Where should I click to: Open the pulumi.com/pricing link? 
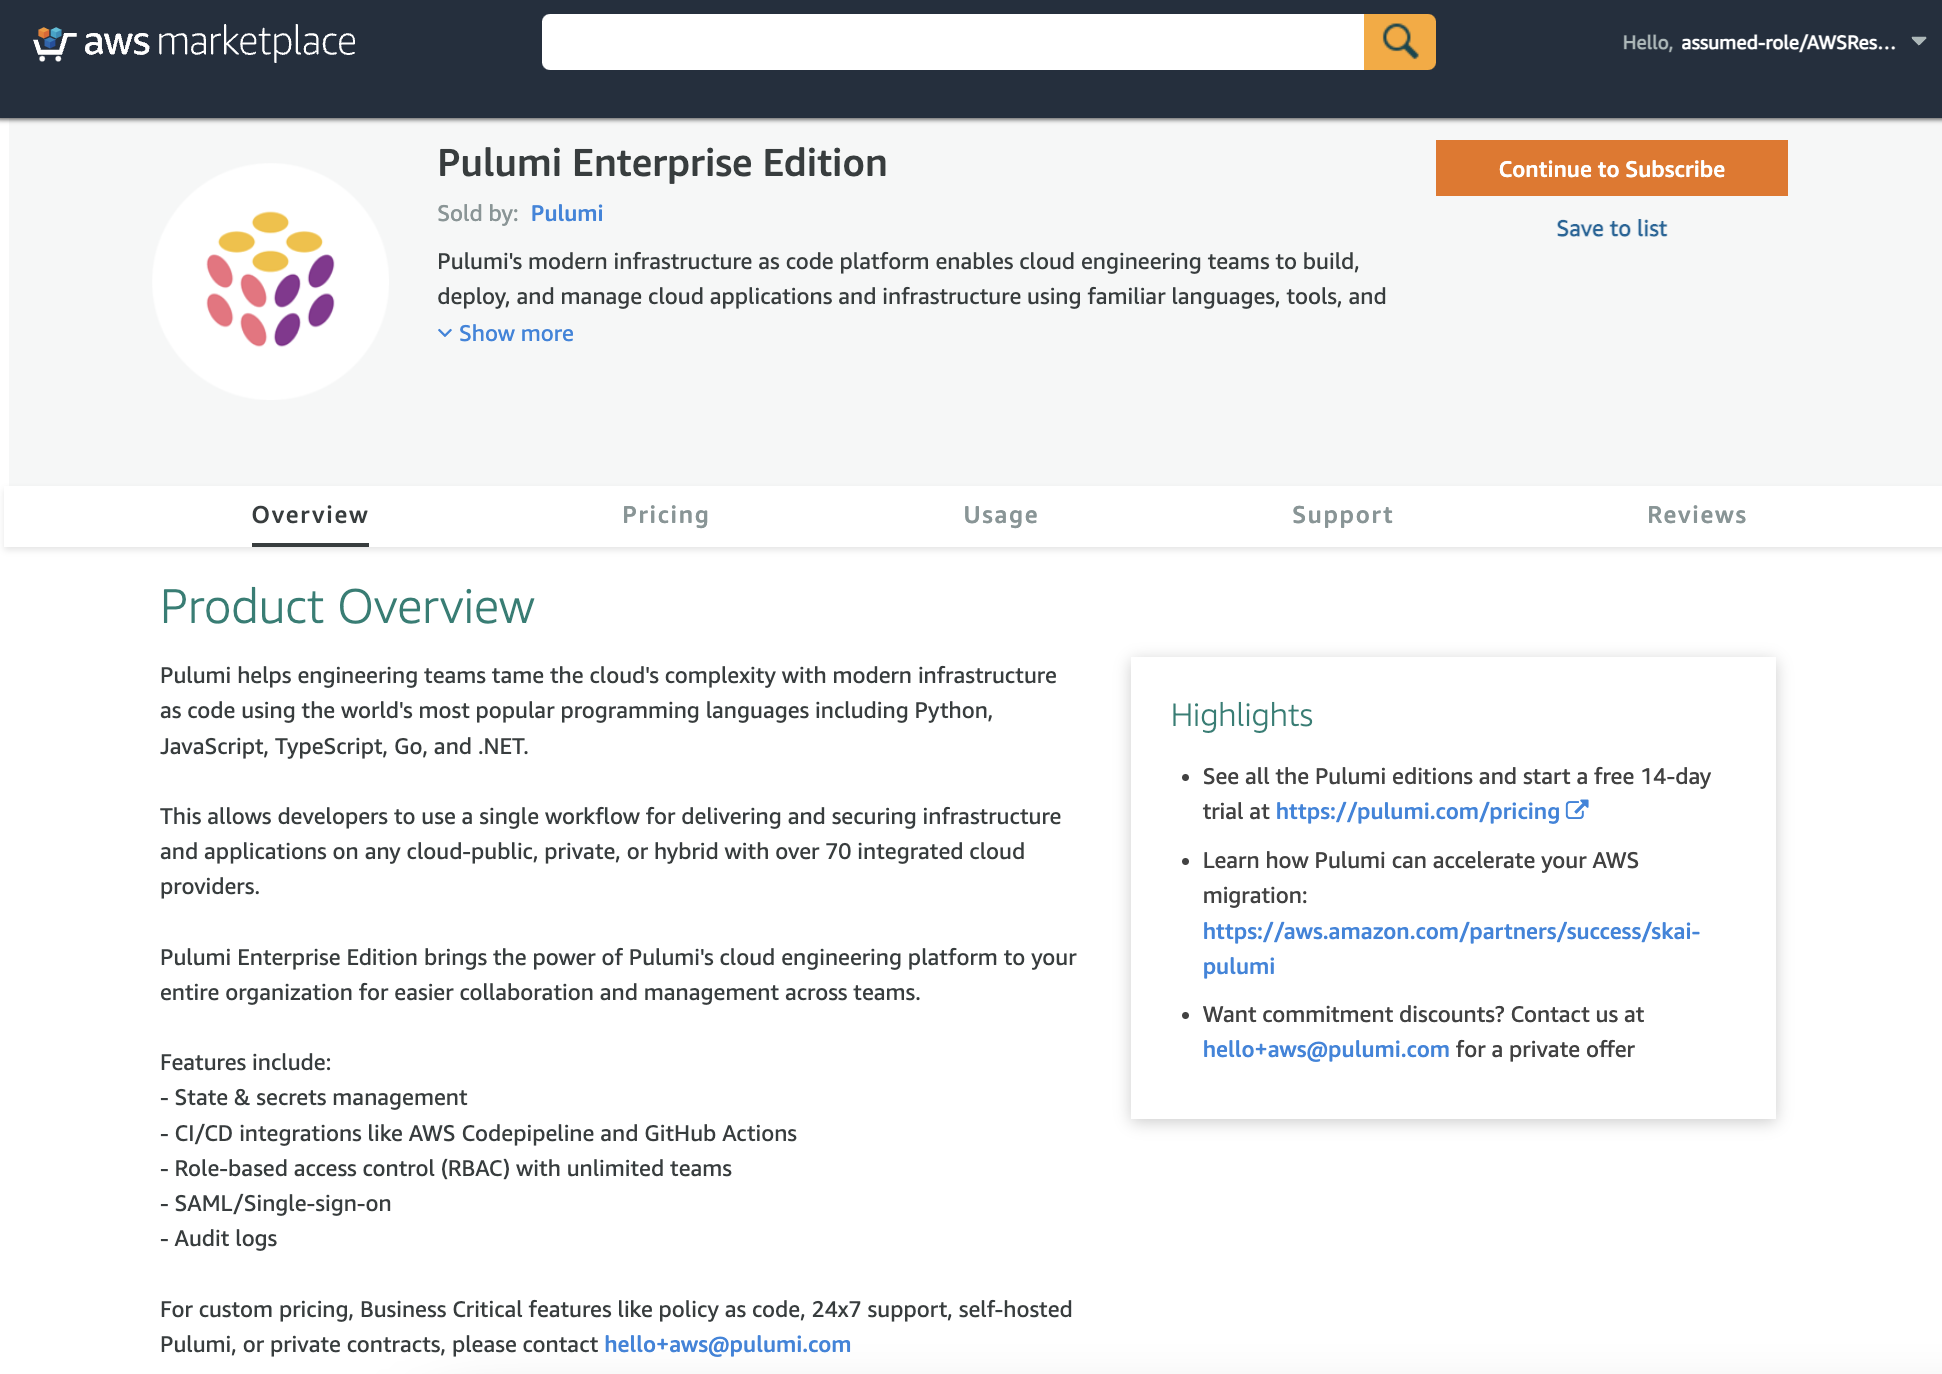[x=1417, y=811]
